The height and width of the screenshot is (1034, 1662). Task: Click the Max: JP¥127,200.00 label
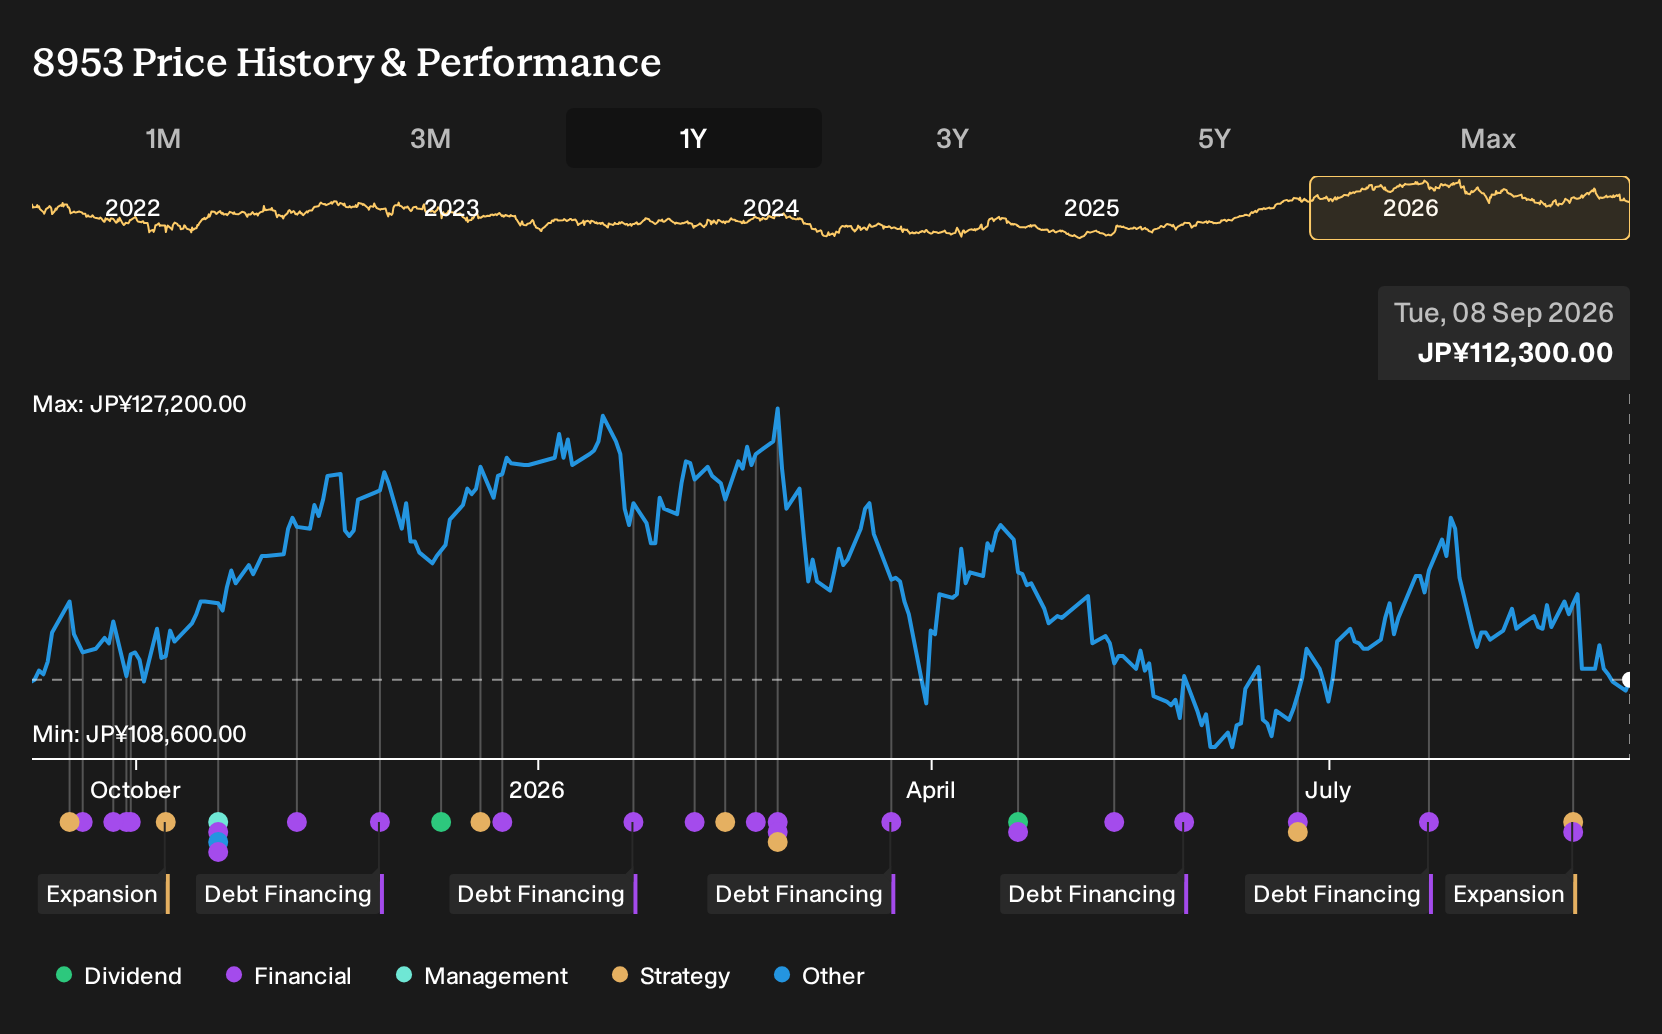click(x=139, y=404)
